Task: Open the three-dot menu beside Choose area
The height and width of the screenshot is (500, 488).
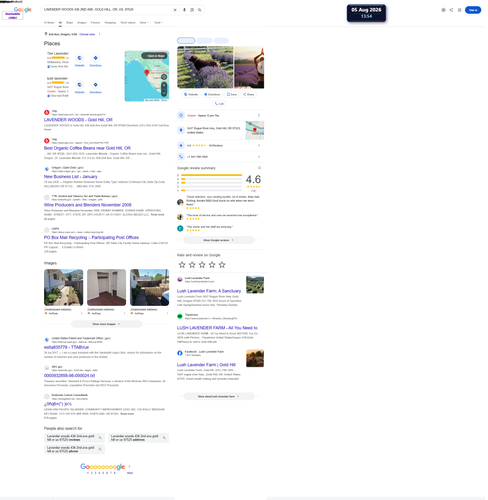Action: click(x=99, y=34)
